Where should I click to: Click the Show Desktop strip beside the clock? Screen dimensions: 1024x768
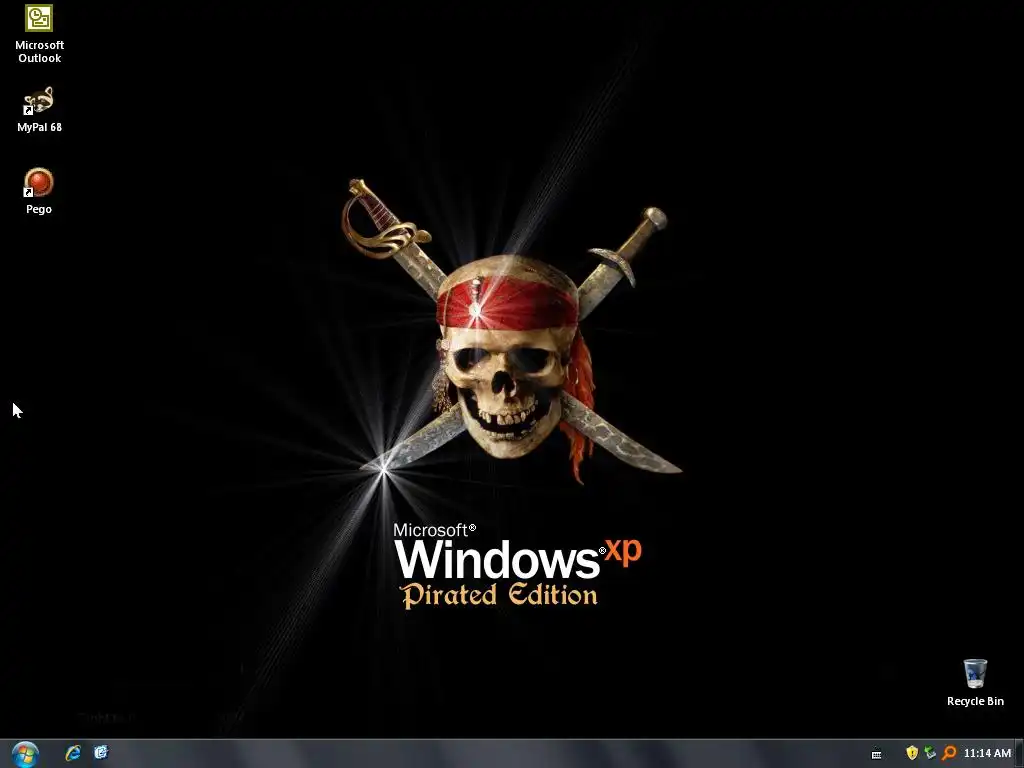(x=1019, y=754)
